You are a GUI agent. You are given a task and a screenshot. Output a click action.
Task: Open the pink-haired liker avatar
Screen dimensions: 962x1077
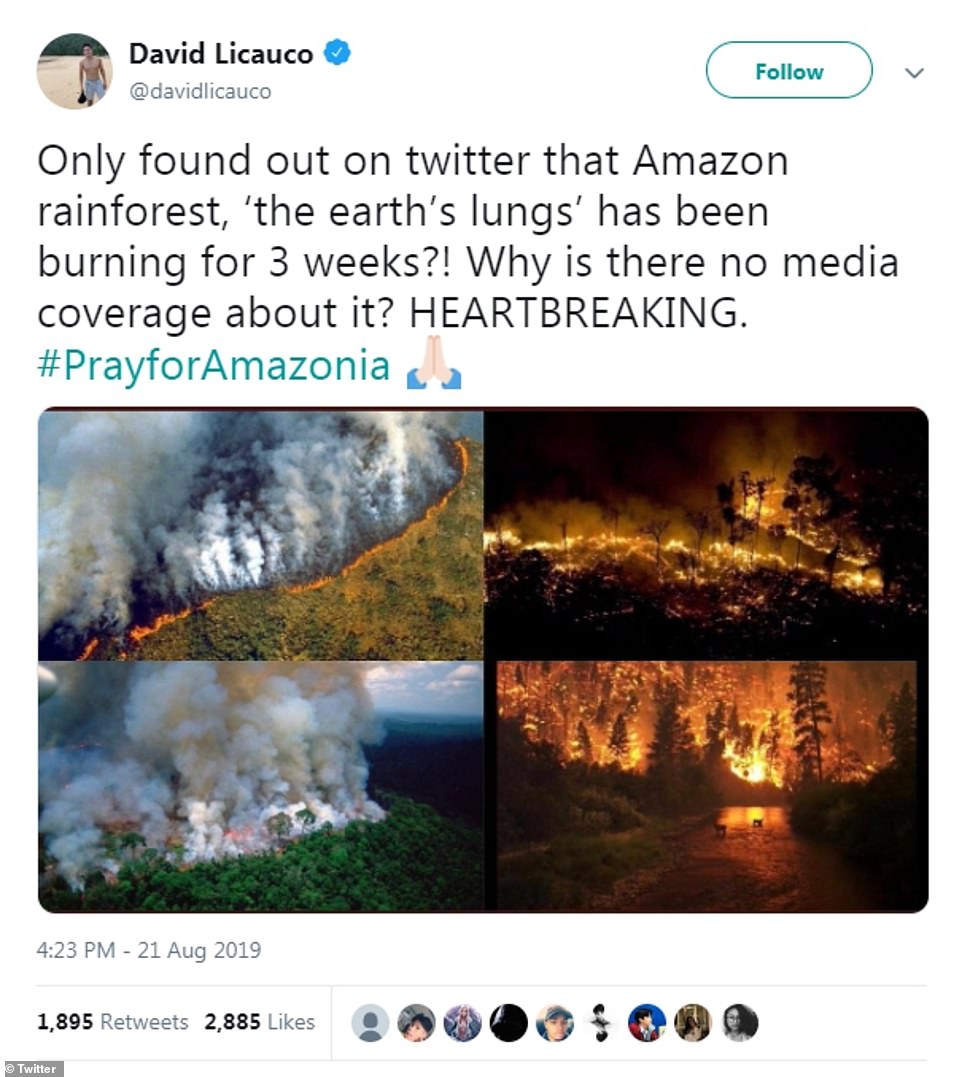pyautogui.click(x=462, y=1023)
